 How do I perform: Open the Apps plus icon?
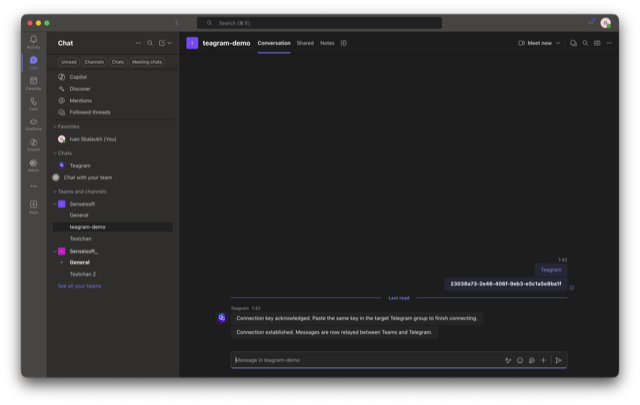tap(33, 207)
